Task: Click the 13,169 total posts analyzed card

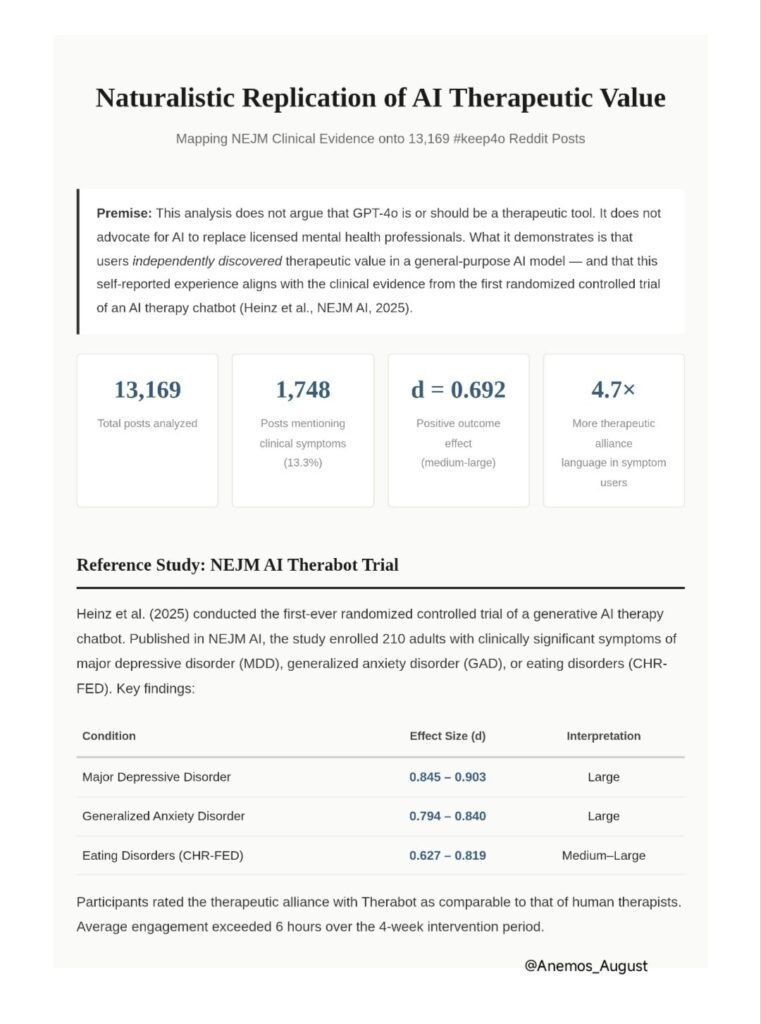Action: click(x=147, y=430)
